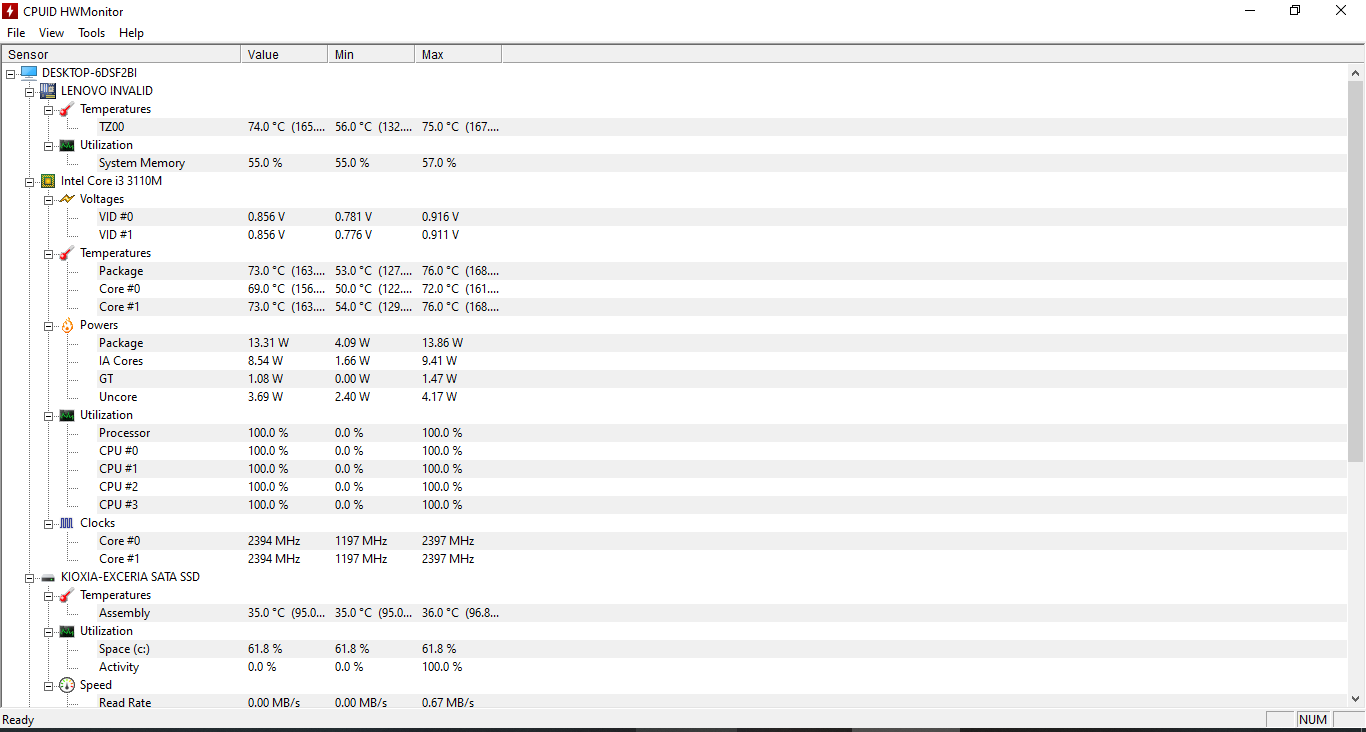Image resolution: width=1366 pixels, height=732 pixels.
Task: Click the thermometer icon under Intel Core i3
Action: (x=67, y=253)
